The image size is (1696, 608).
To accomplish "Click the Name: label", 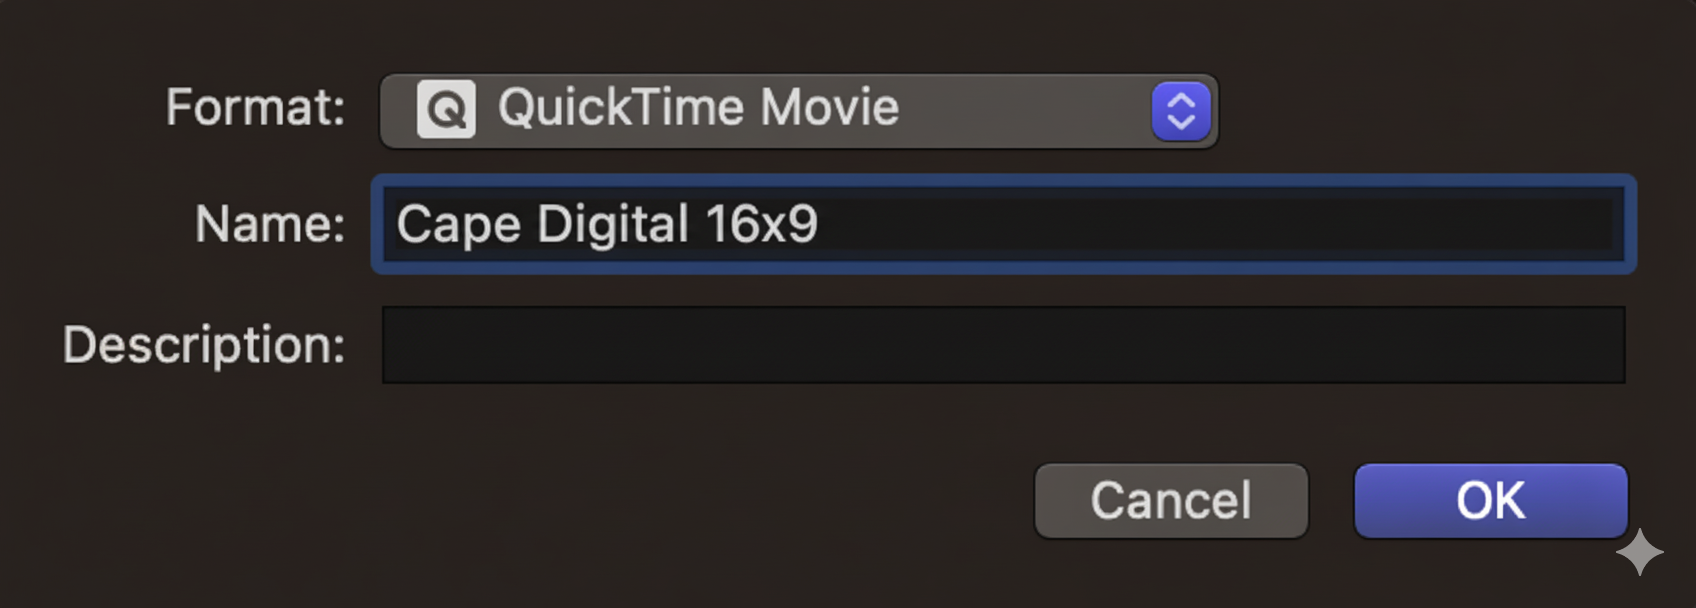I will 270,224.
